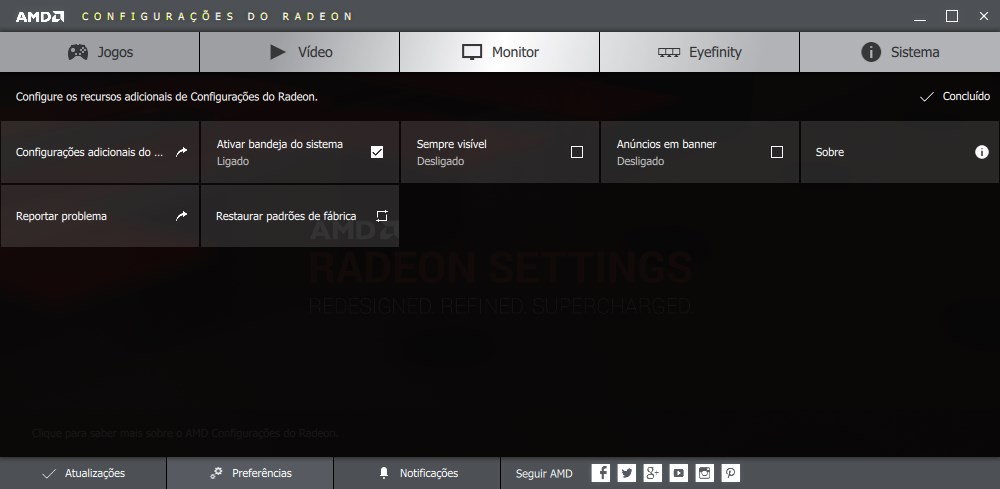Click Desligado under Sempre visível
1000x489 pixels.
(x=441, y=162)
